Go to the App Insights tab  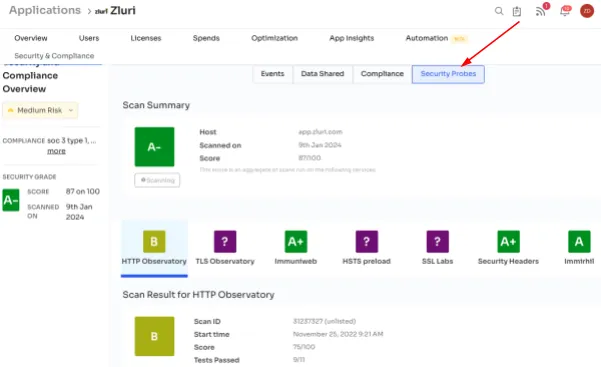pos(351,38)
